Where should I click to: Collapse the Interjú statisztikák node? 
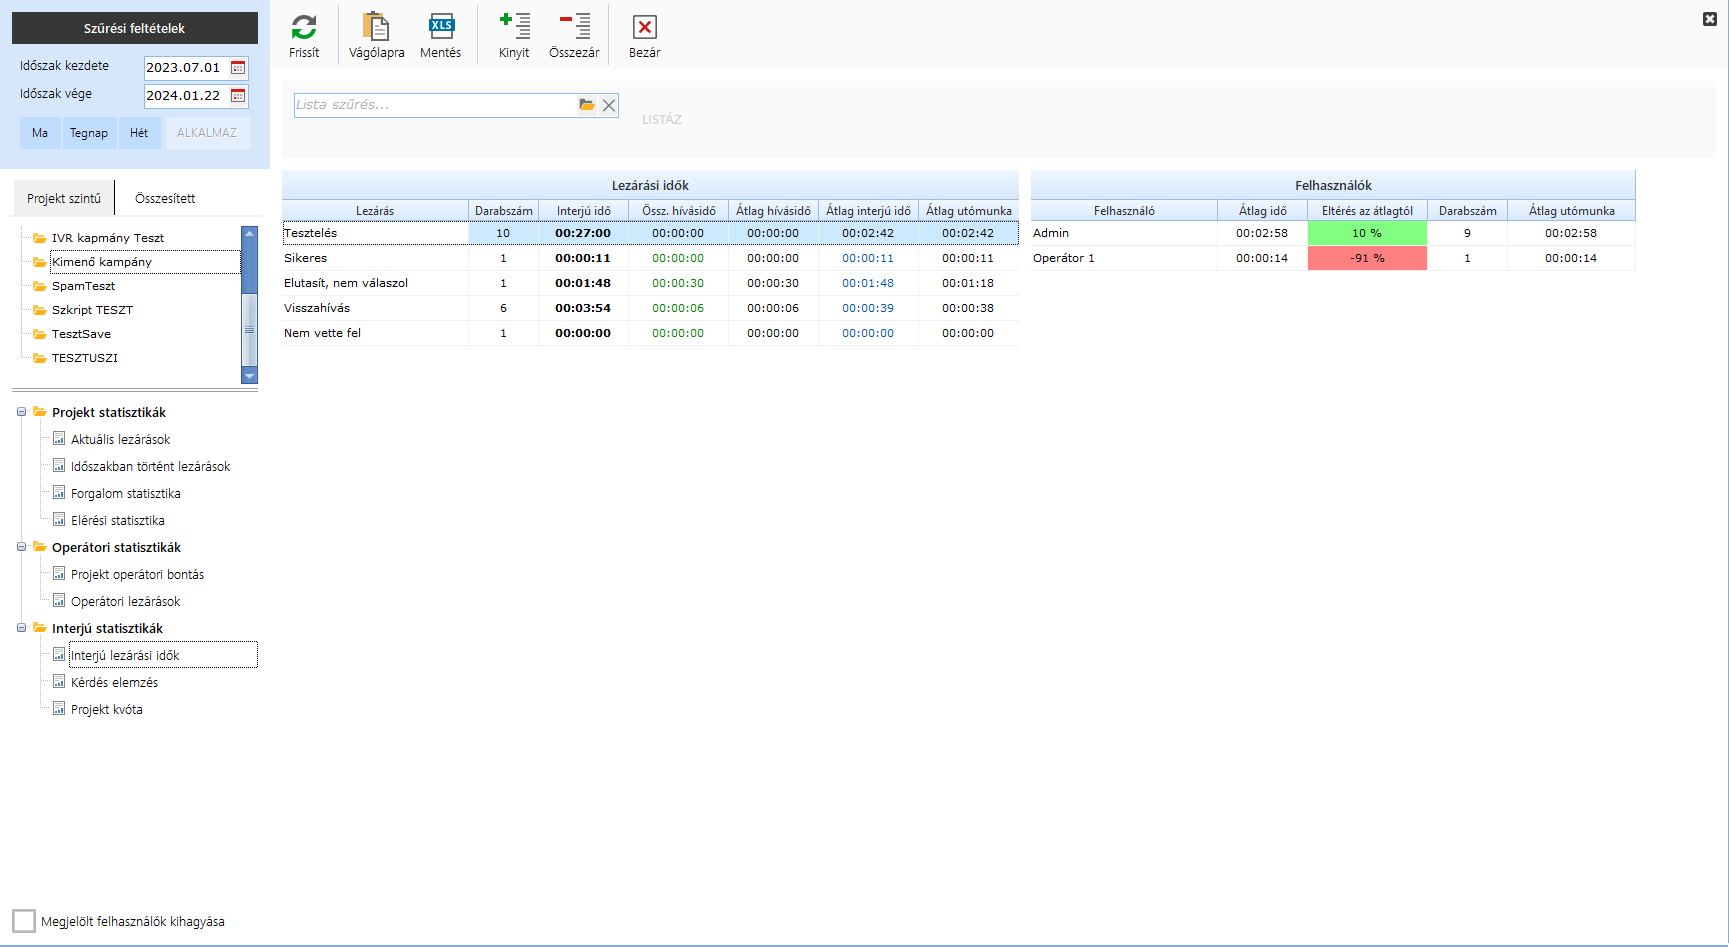21,628
